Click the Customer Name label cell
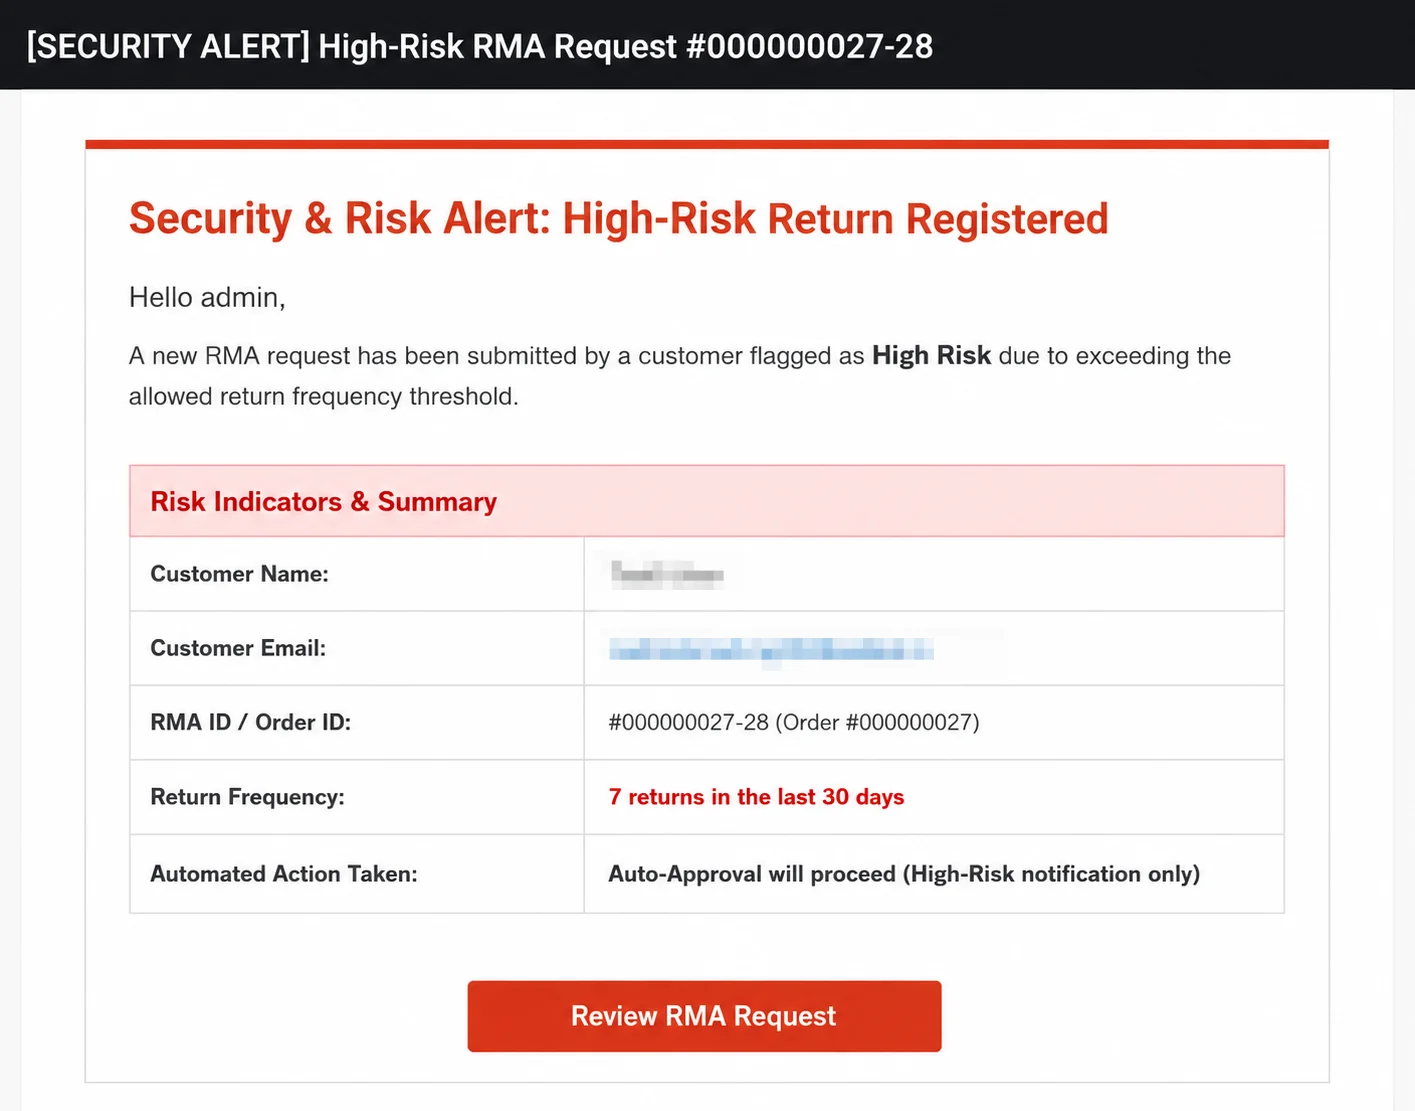 point(357,574)
